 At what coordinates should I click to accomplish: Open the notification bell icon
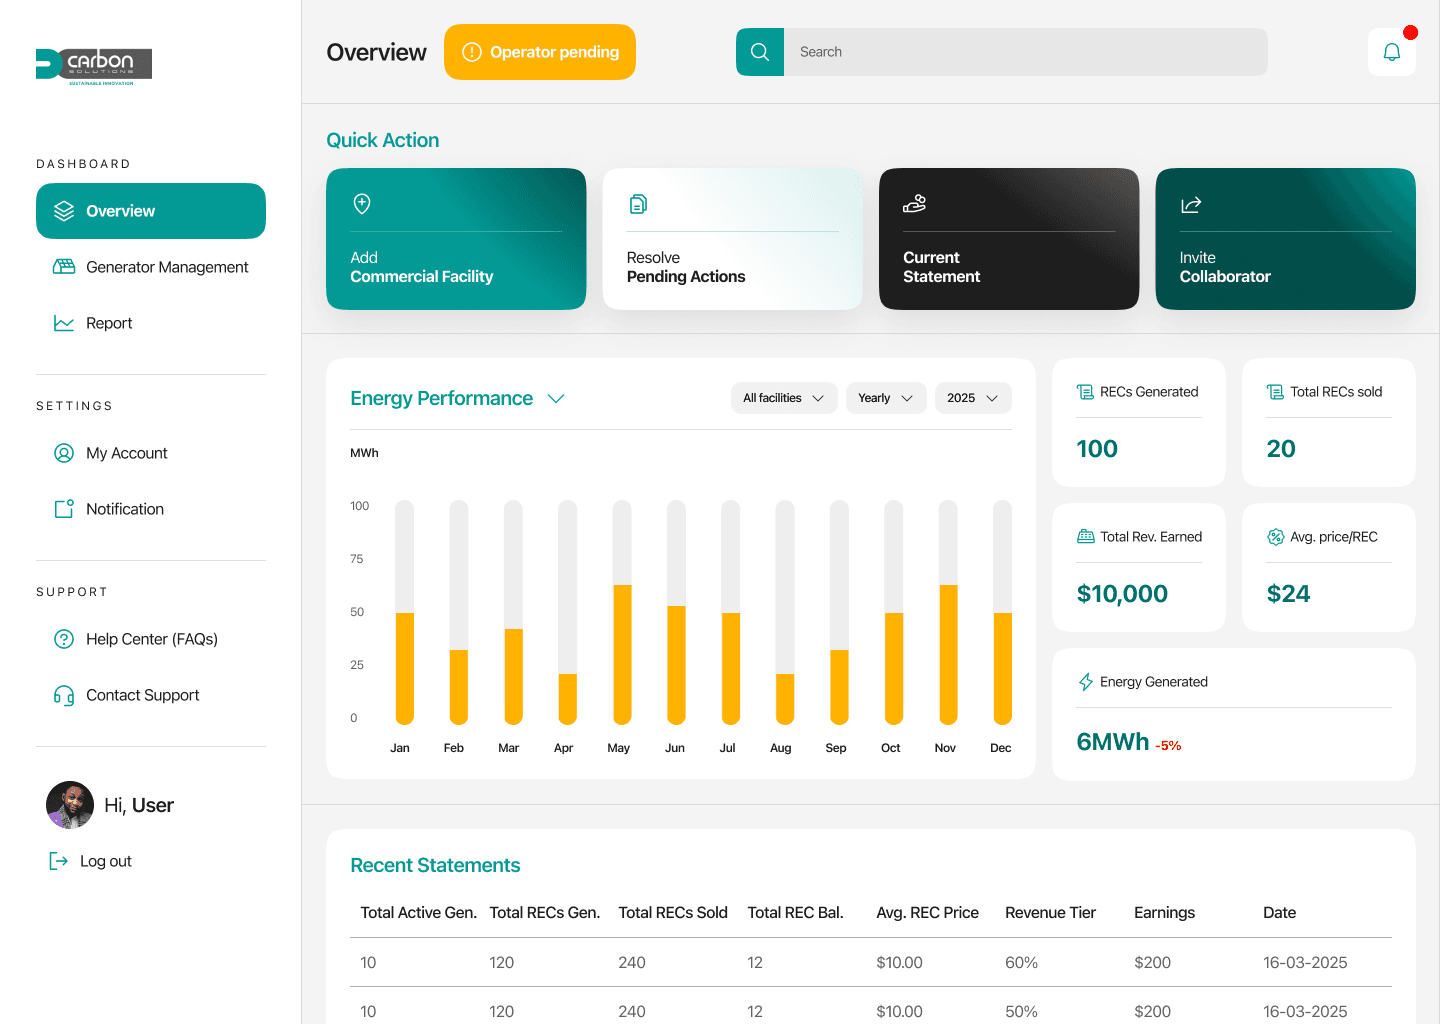click(x=1392, y=51)
